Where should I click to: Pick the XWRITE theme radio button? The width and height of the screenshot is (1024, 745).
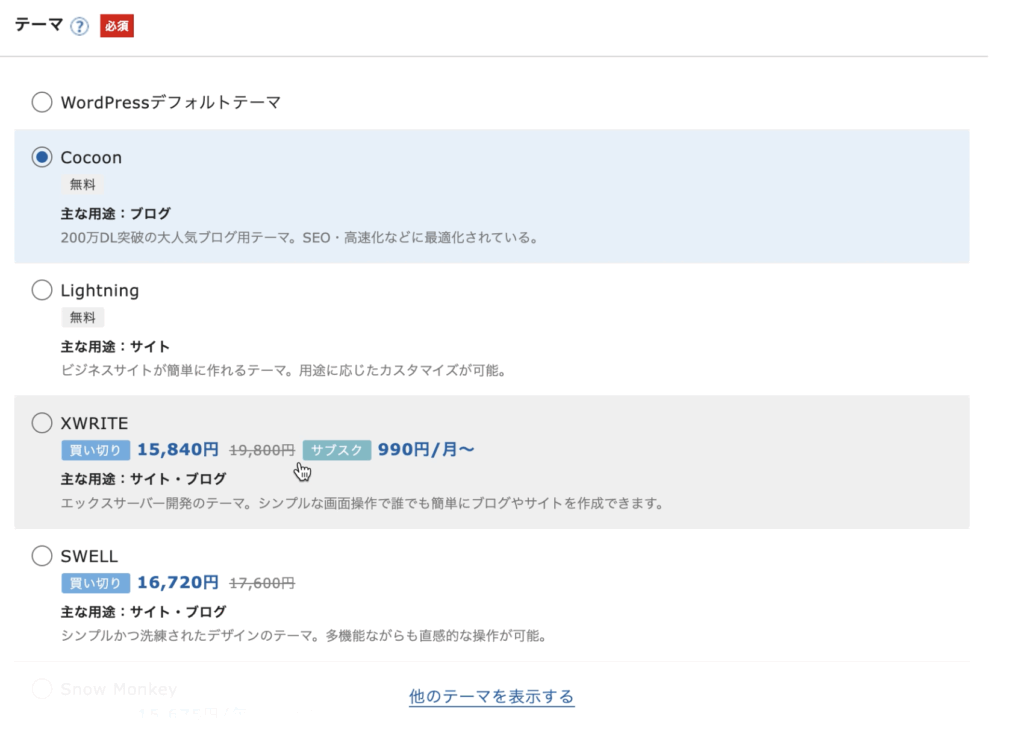coord(42,423)
